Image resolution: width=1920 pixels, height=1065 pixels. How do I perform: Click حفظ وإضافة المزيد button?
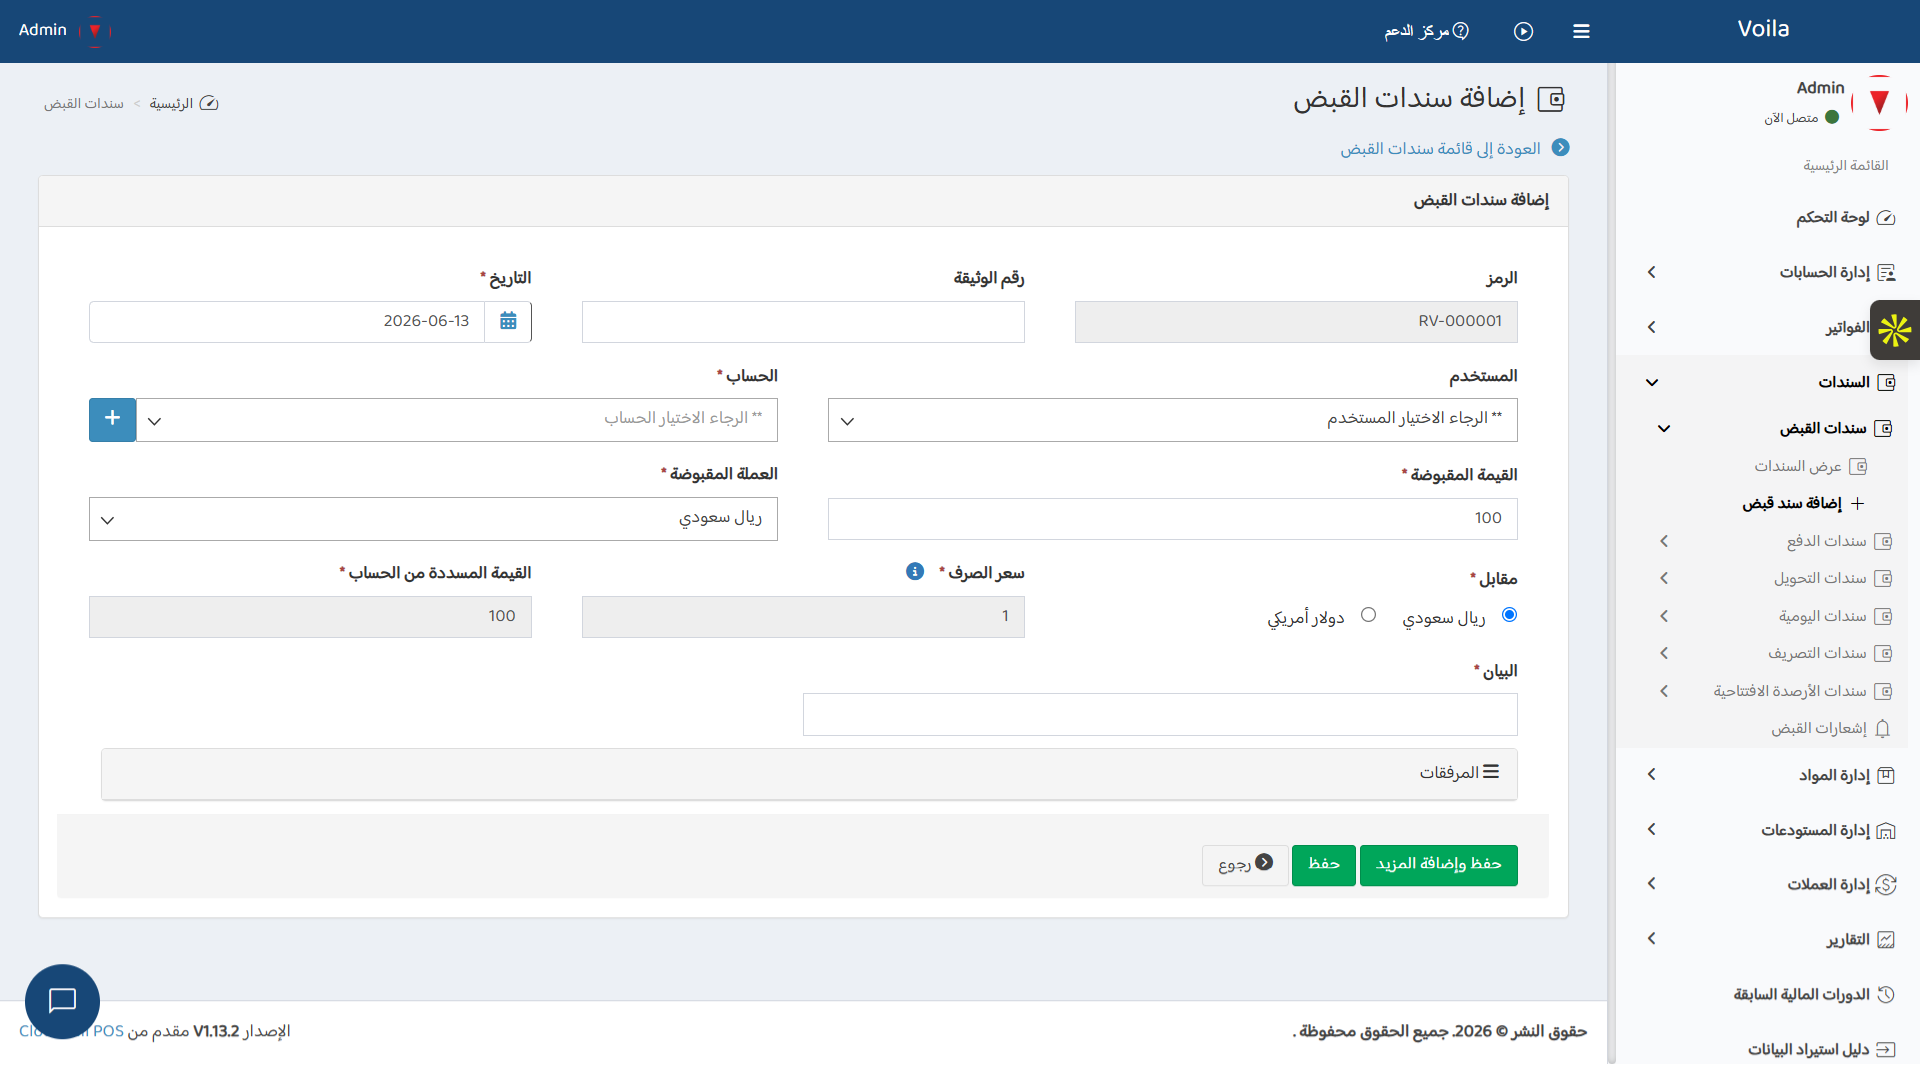tap(1438, 865)
